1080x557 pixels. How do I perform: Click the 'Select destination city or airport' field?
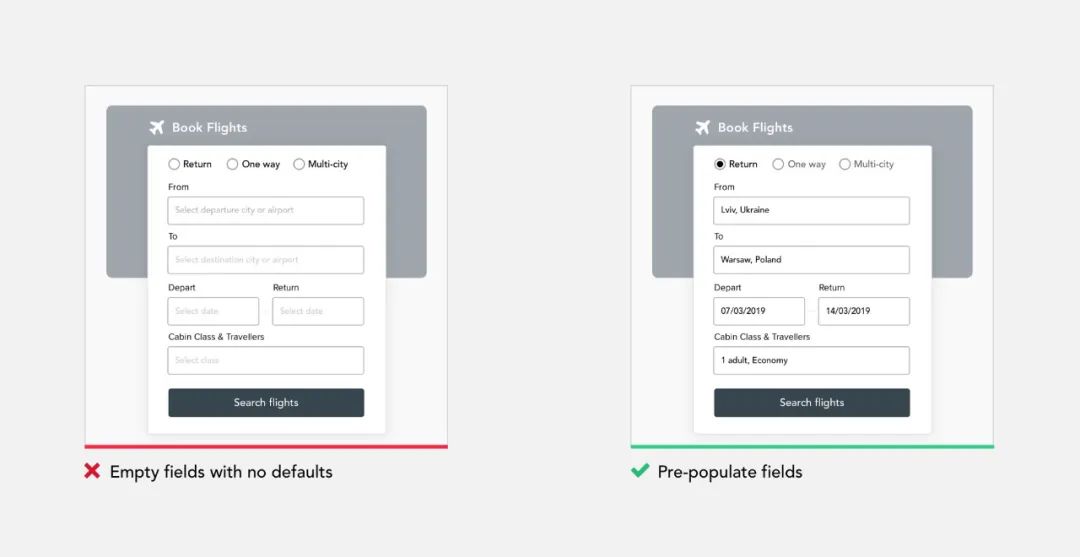click(265, 260)
